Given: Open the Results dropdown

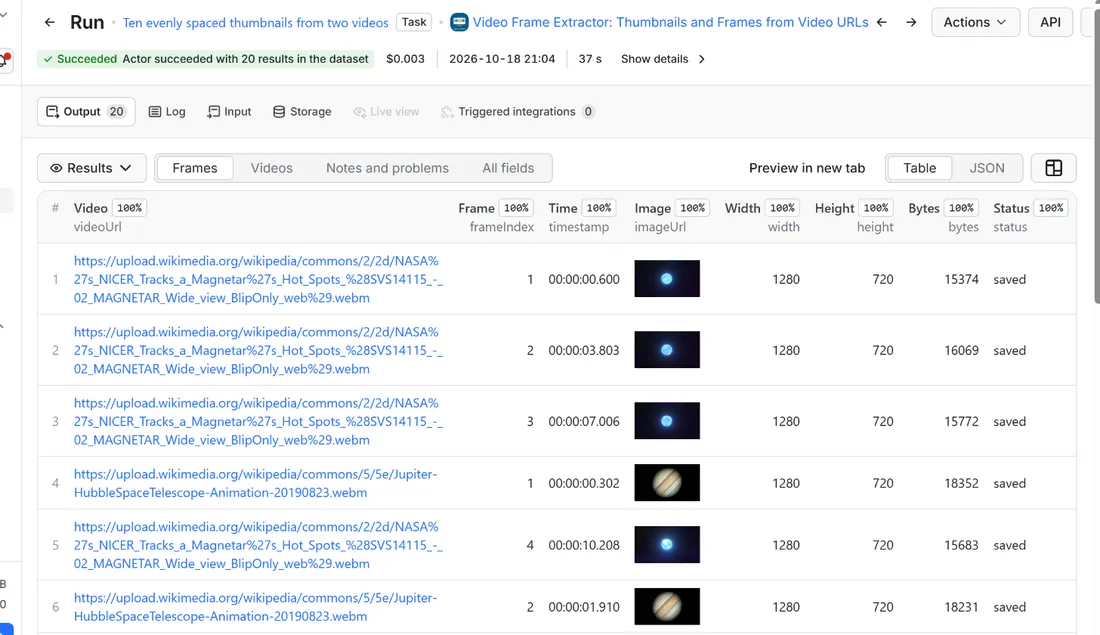Looking at the screenshot, I should pos(91,168).
